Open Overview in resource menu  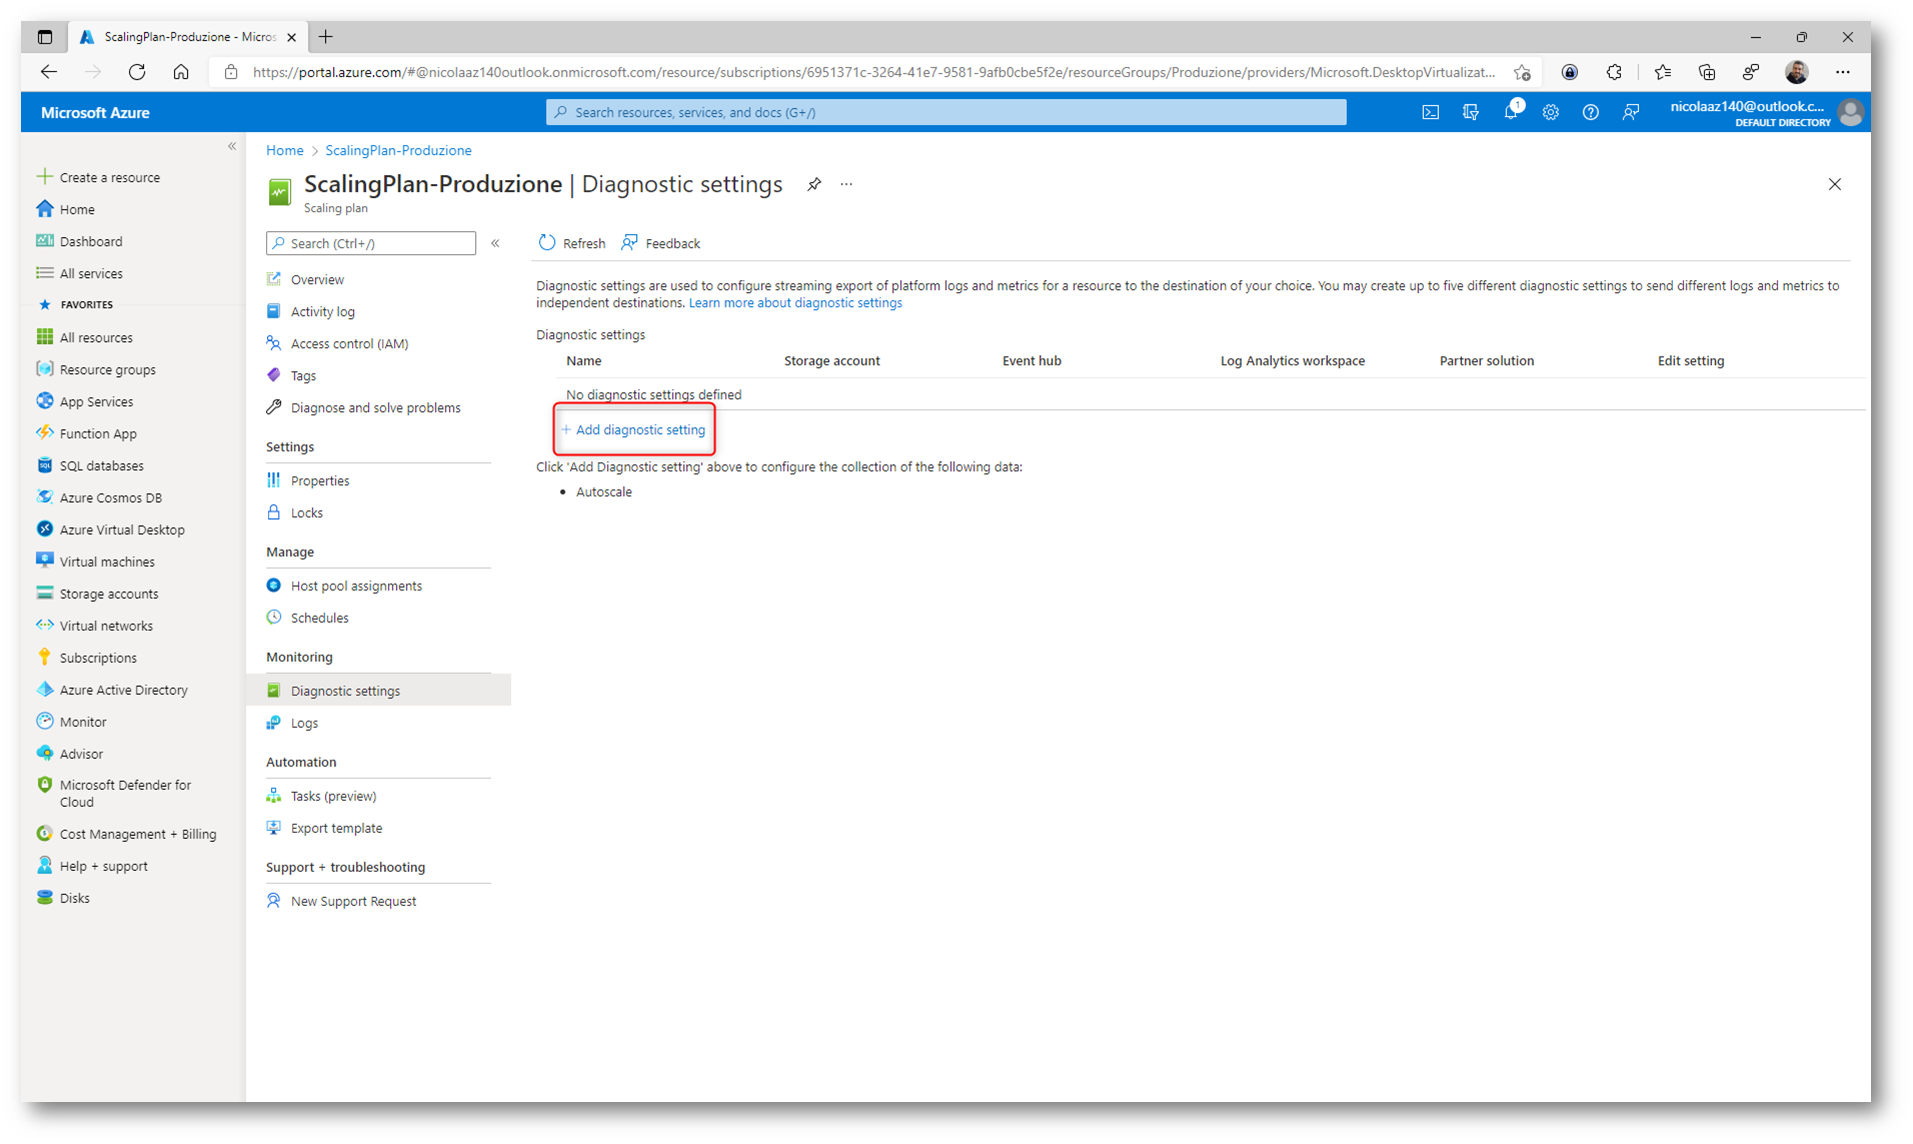(317, 280)
